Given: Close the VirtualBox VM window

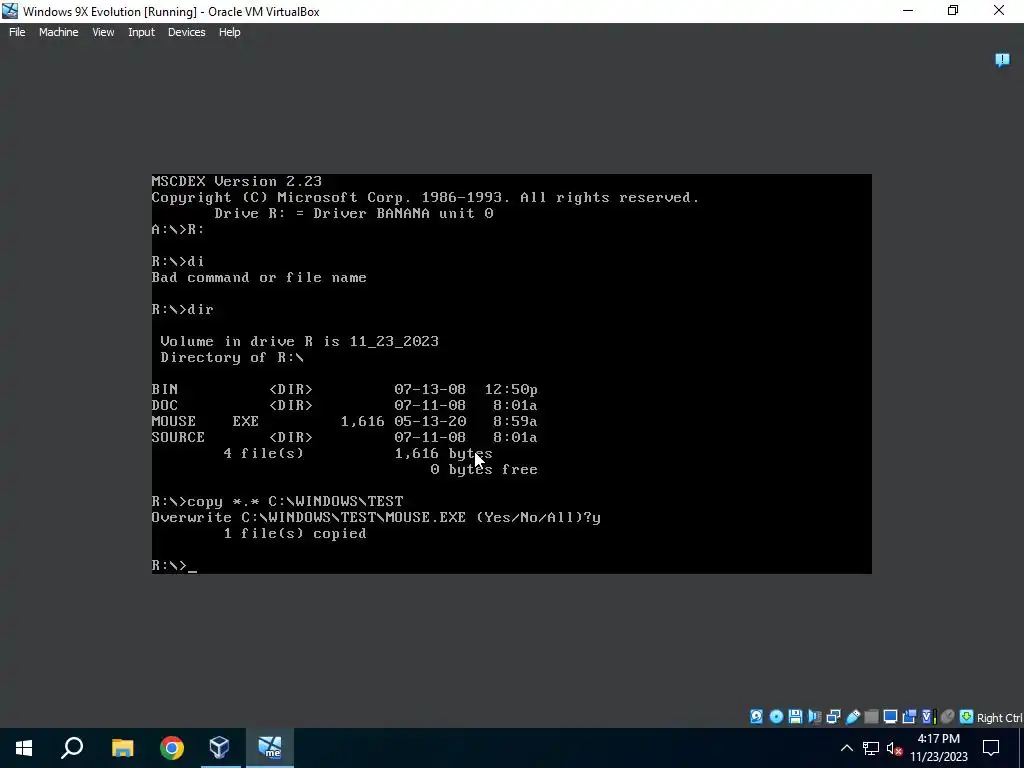Looking at the screenshot, I should [999, 11].
